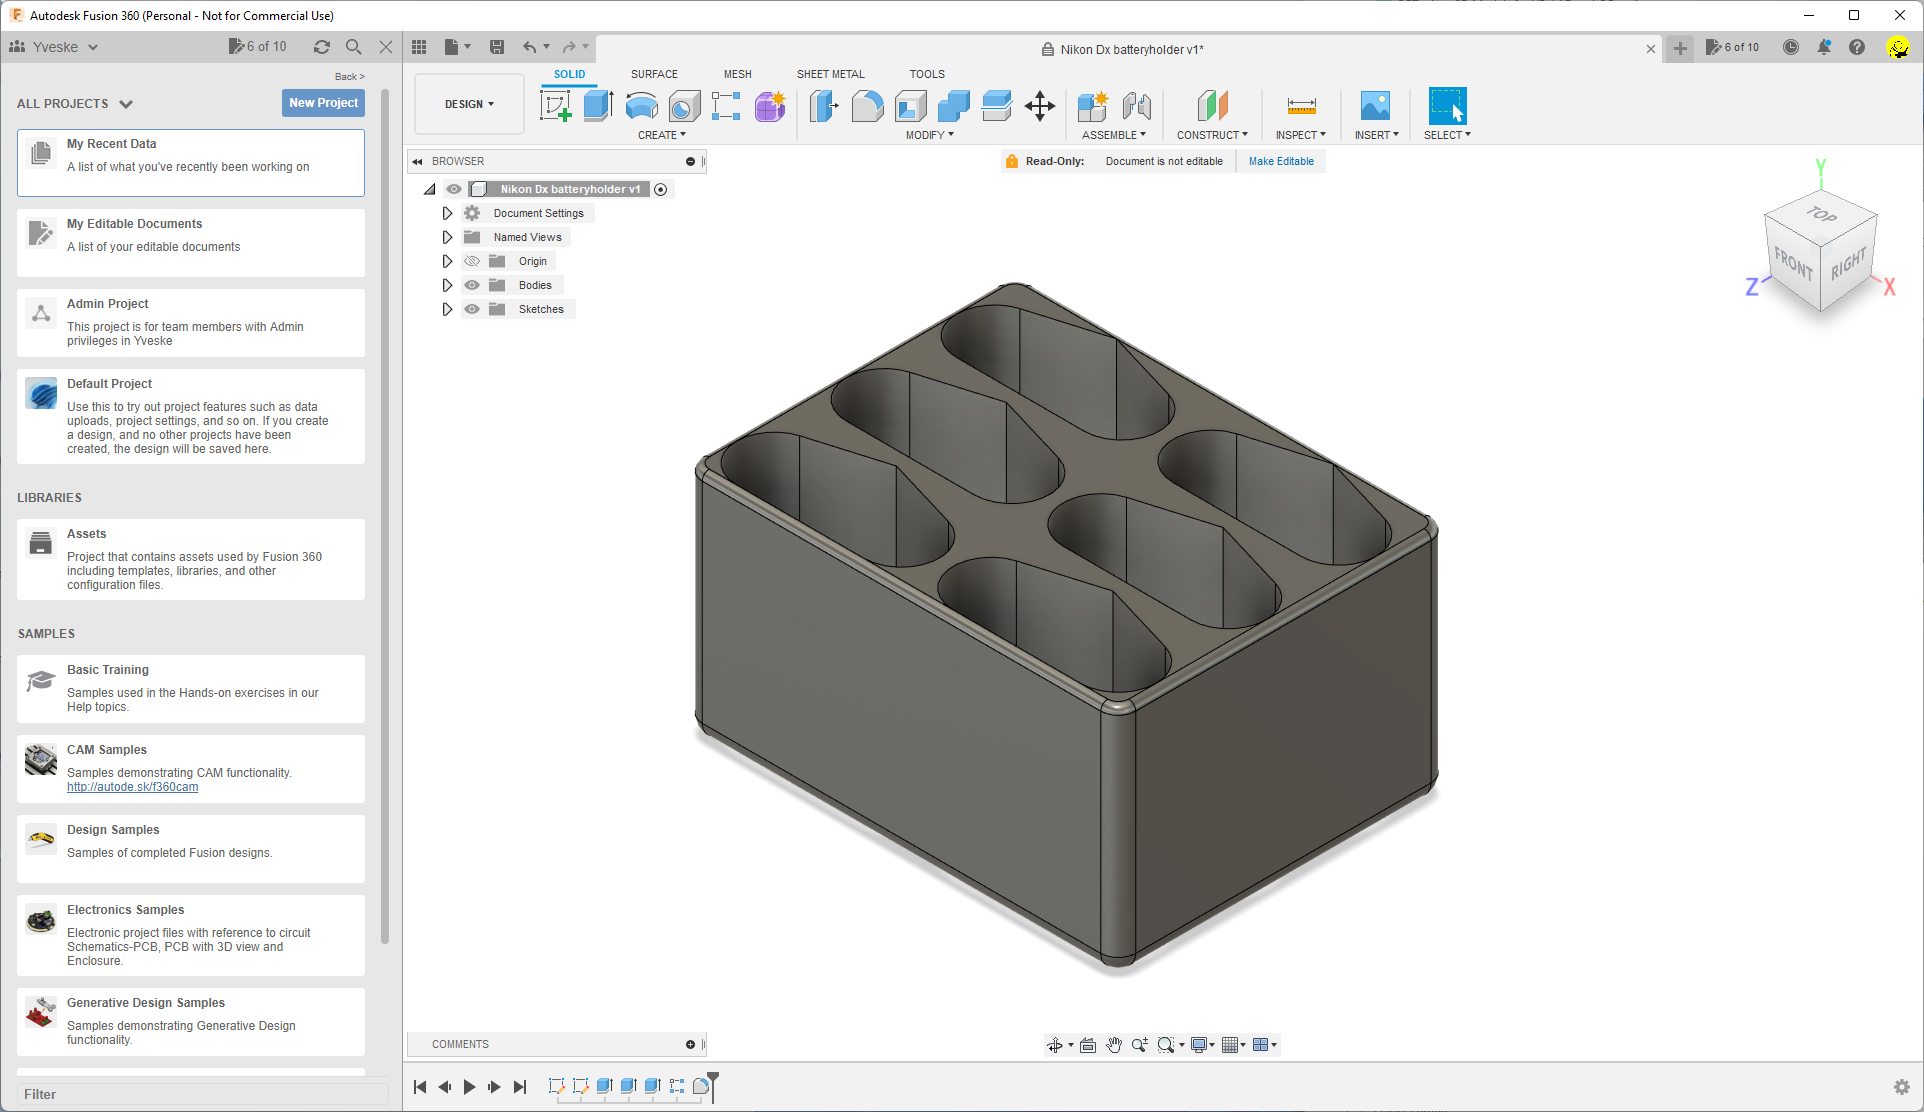Click the timeline position marker
The image size is (1924, 1112).
pyautogui.click(x=713, y=1082)
